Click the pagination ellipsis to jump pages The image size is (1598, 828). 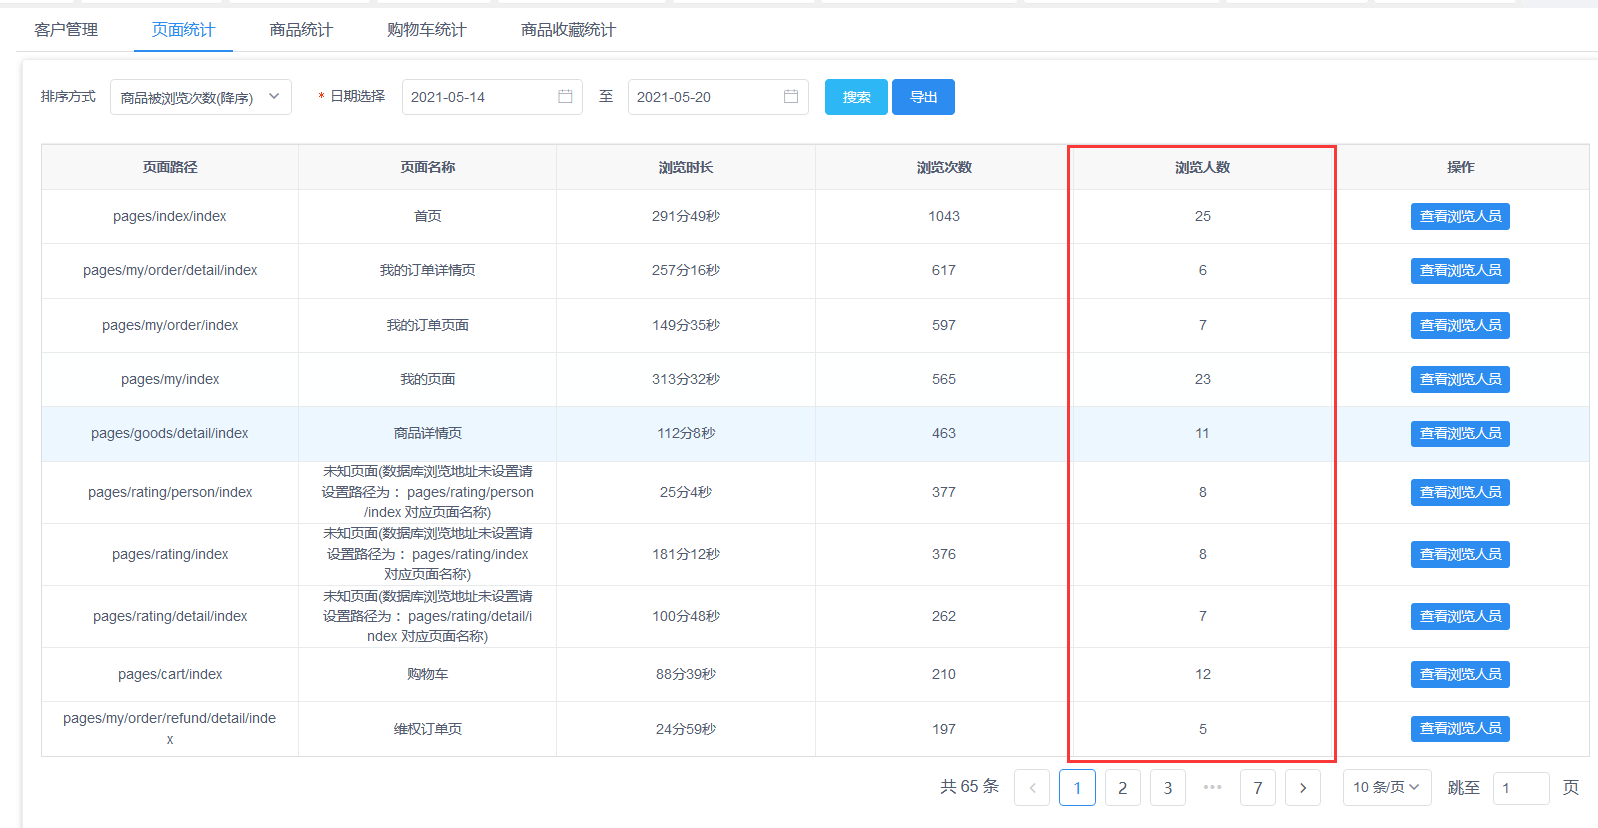pyautogui.click(x=1212, y=788)
